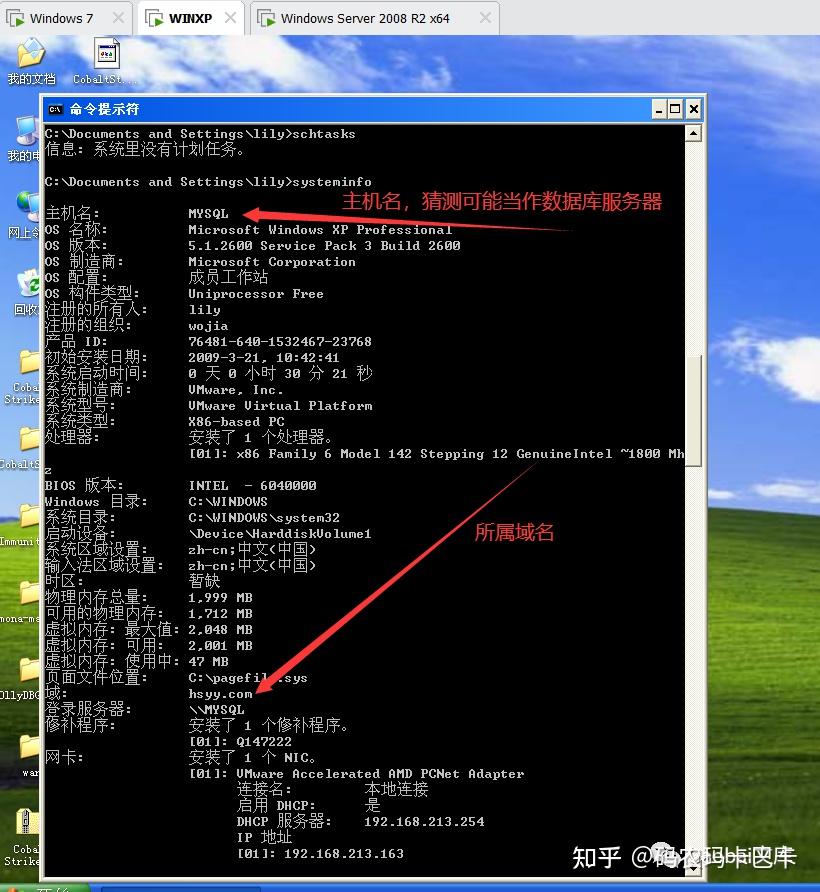The image size is (820, 892).
Task: Click the domain value hsyy.com
Action: (x=220, y=694)
